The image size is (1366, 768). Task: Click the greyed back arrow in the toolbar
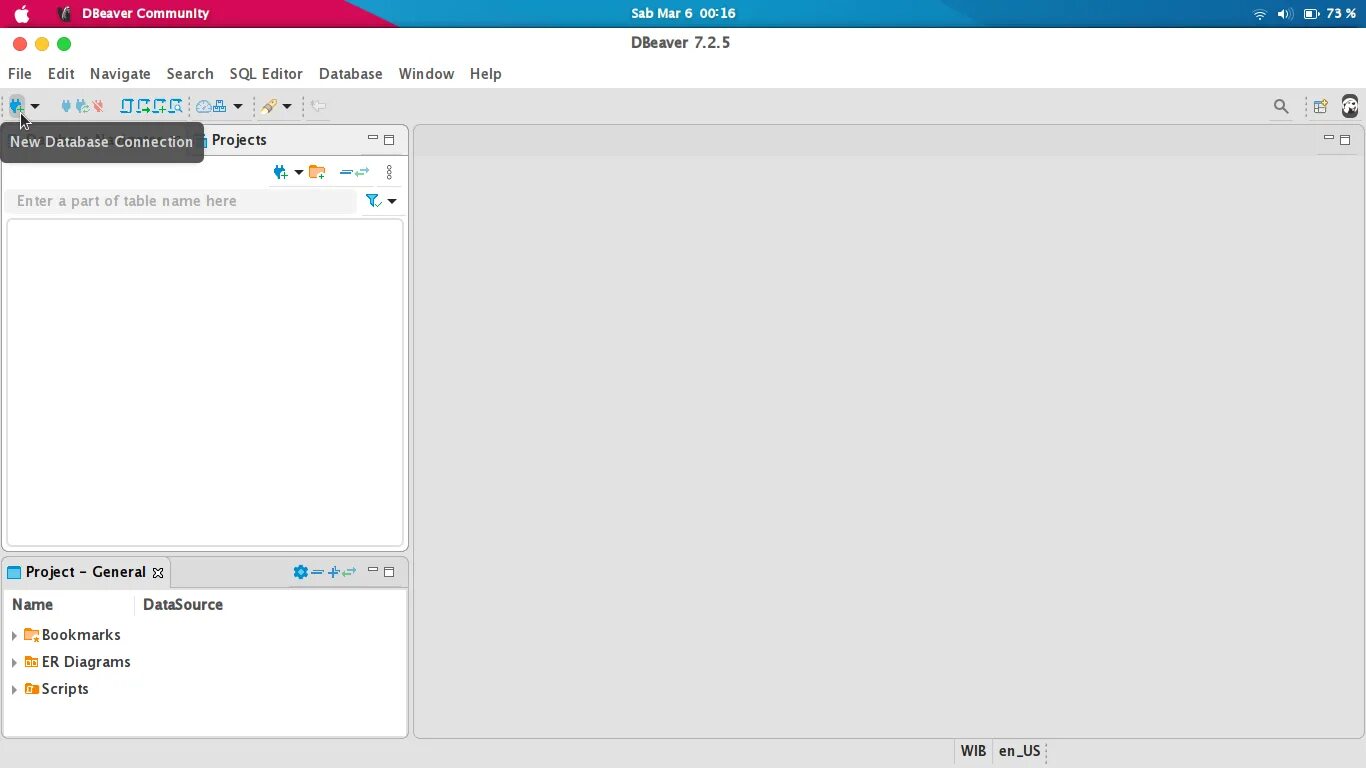tap(318, 106)
